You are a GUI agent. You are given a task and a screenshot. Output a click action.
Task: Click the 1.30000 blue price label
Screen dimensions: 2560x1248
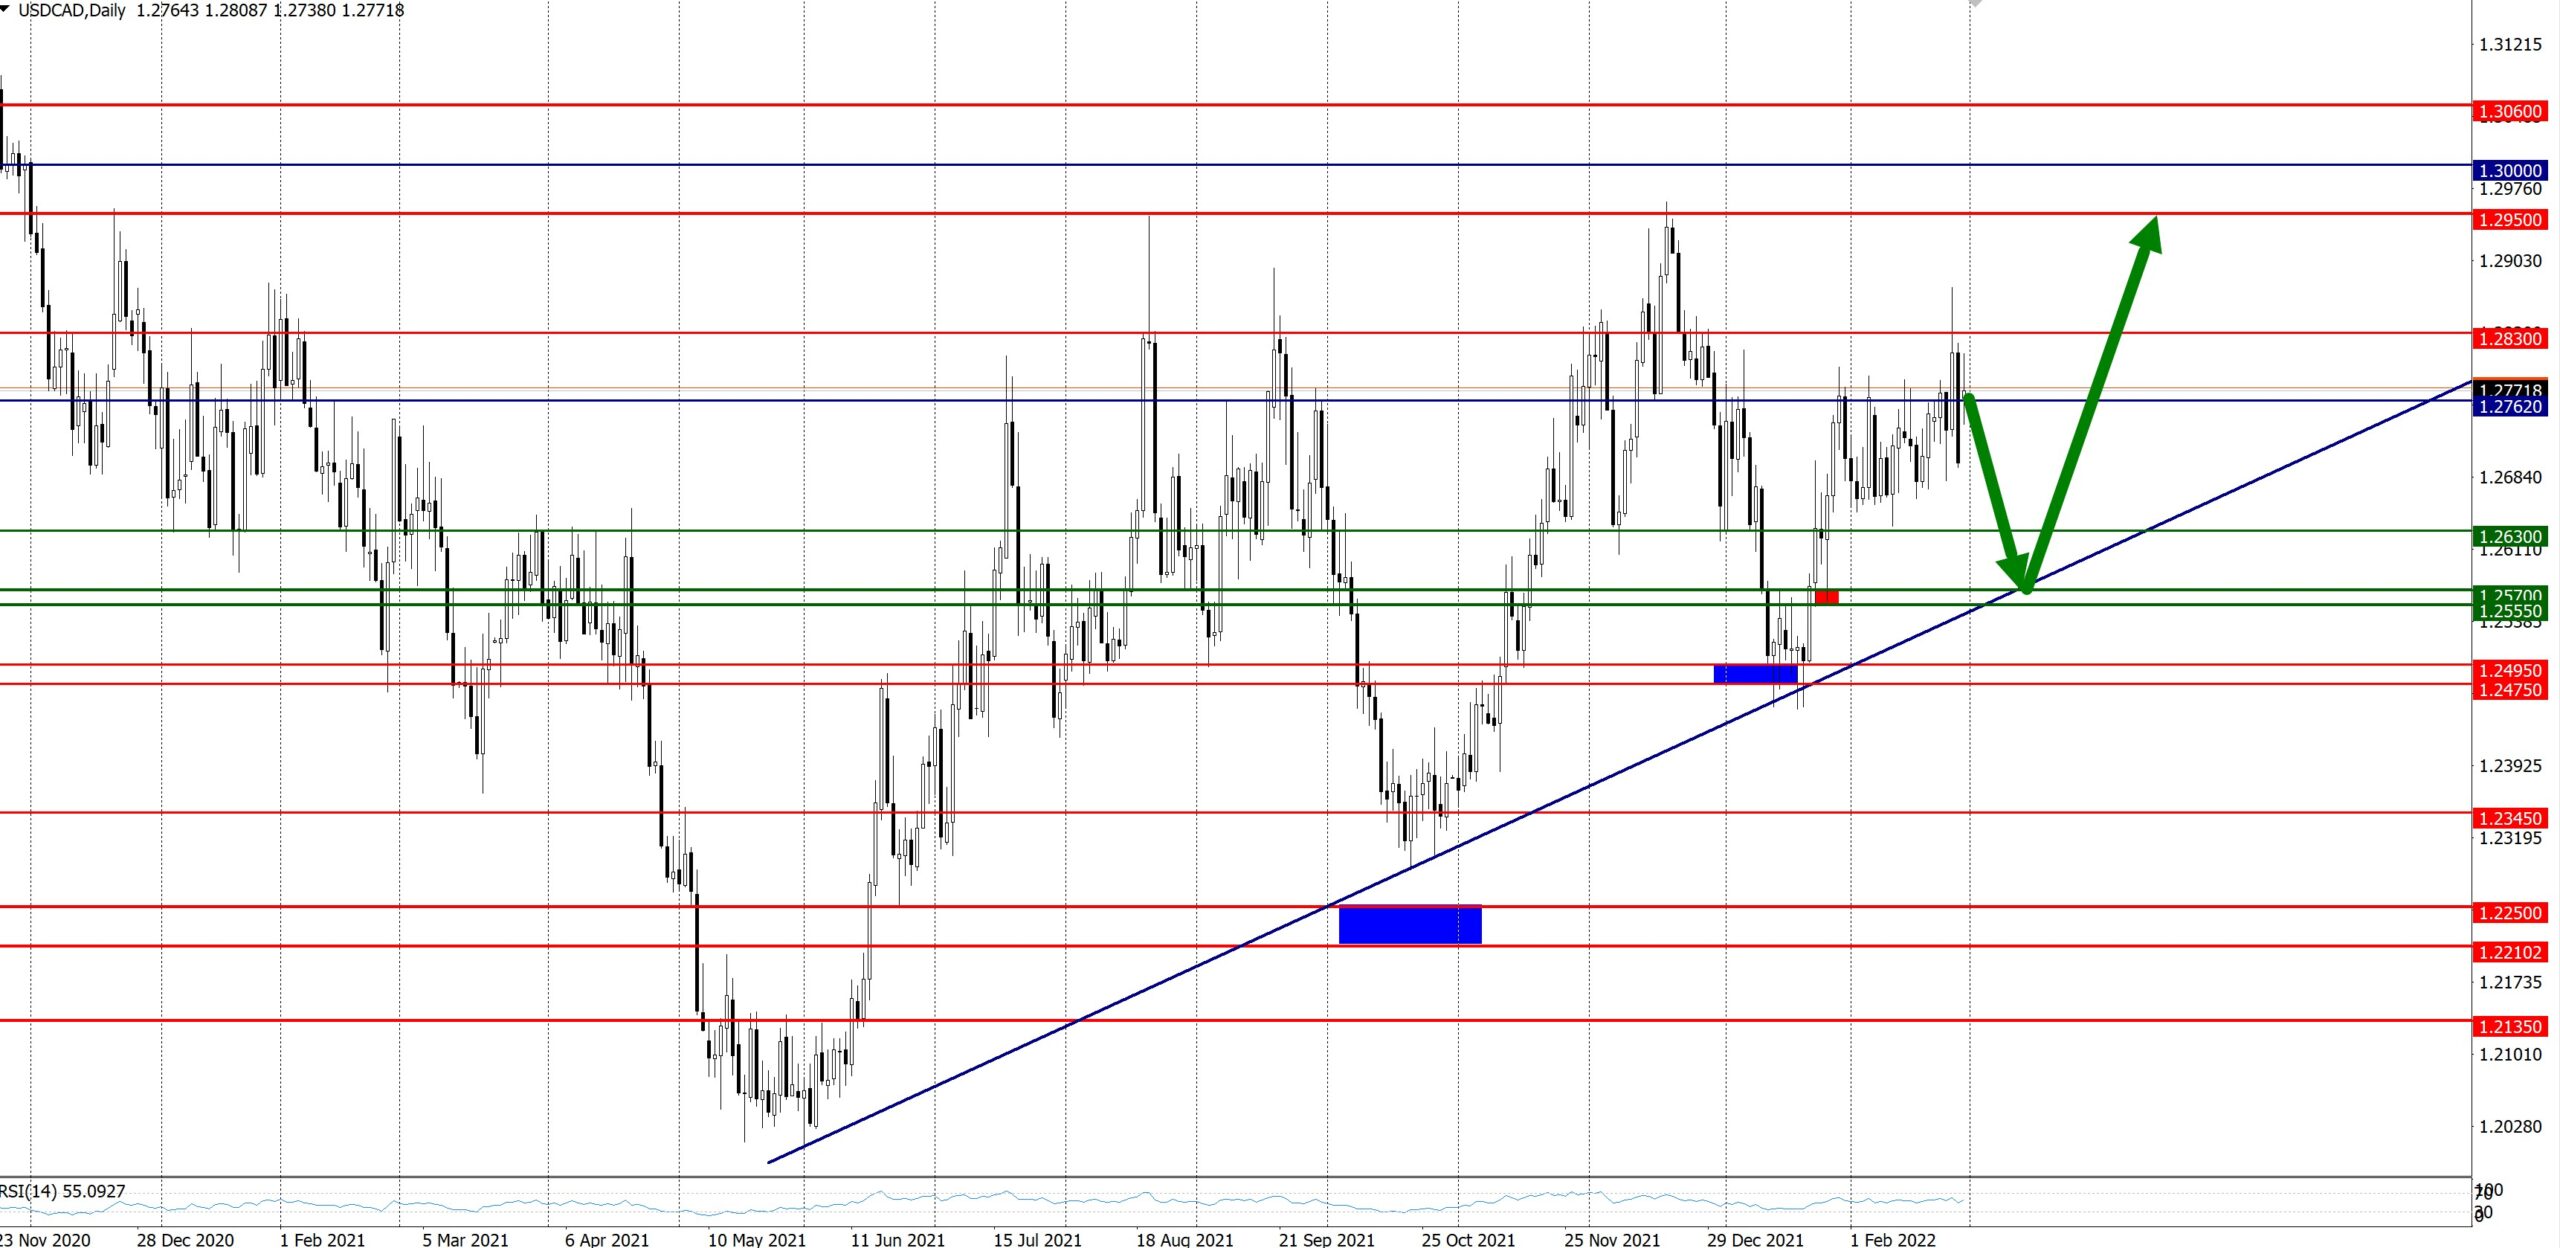point(2509,171)
